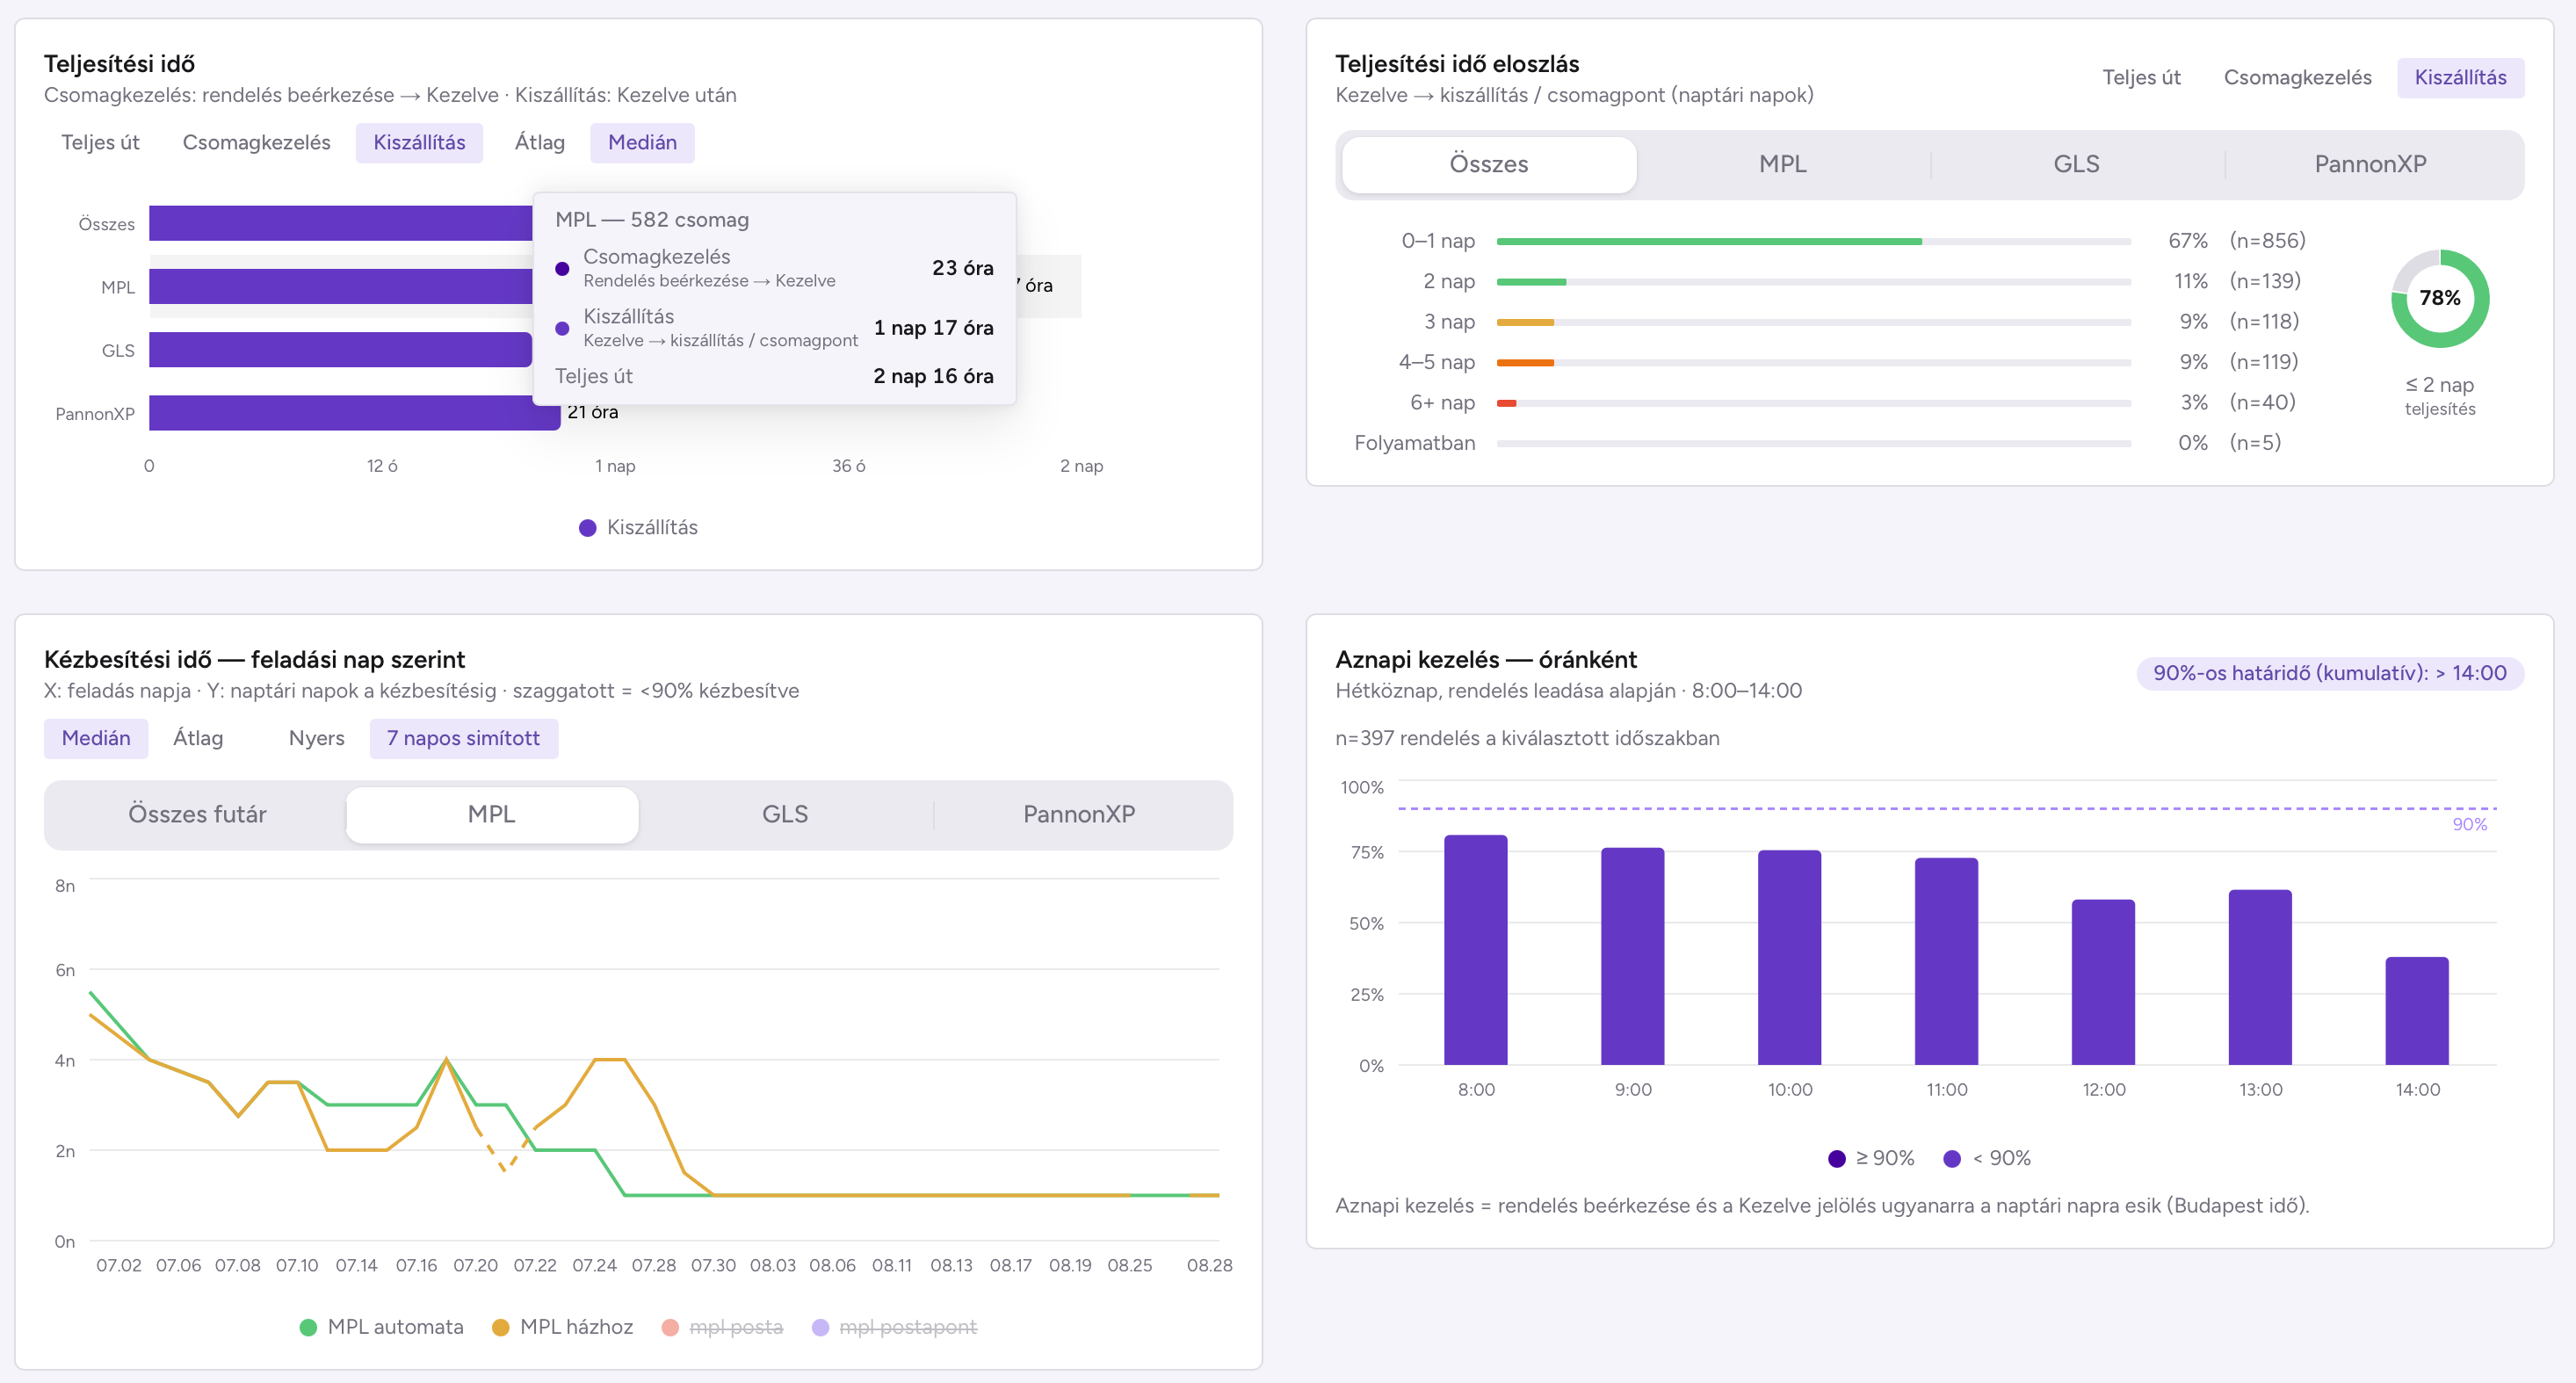Click the 9:00 hourly bar
The width and height of the screenshot is (2576, 1383).
pos(1633,957)
